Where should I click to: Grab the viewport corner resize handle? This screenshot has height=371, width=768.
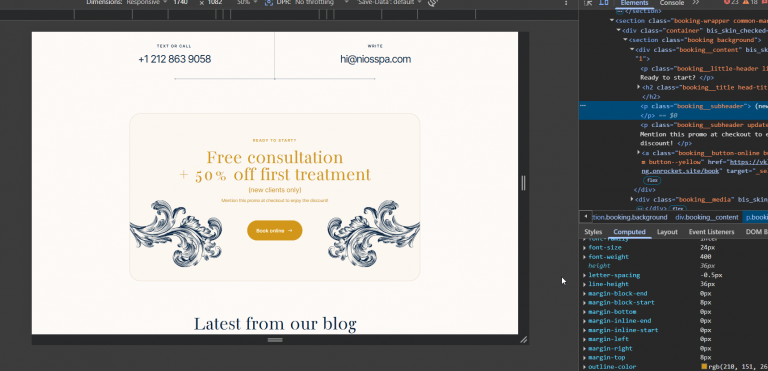click(524, 340)
